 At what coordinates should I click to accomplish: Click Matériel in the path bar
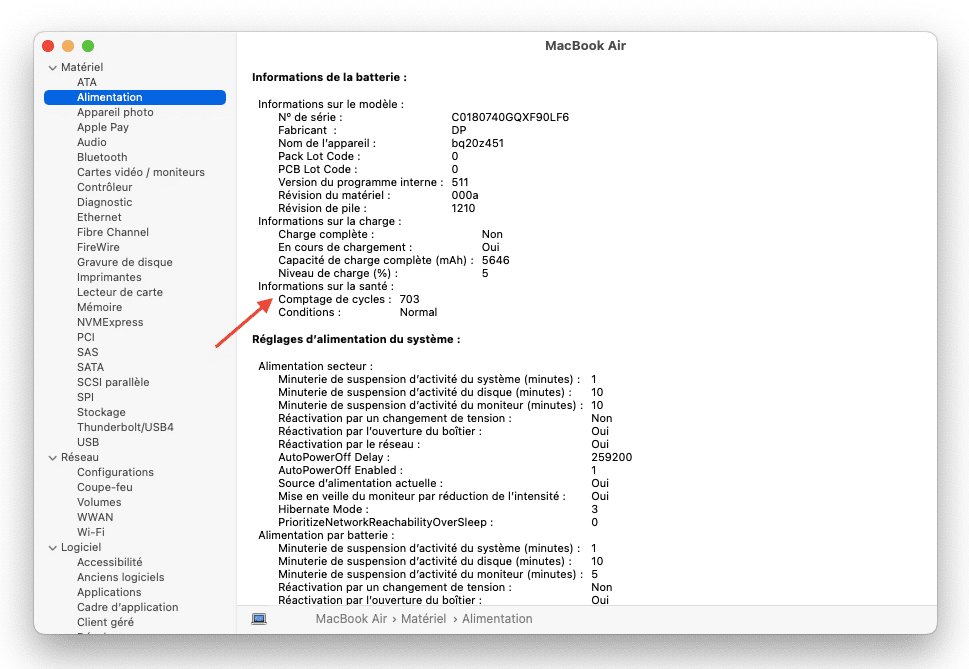[423, 619]
